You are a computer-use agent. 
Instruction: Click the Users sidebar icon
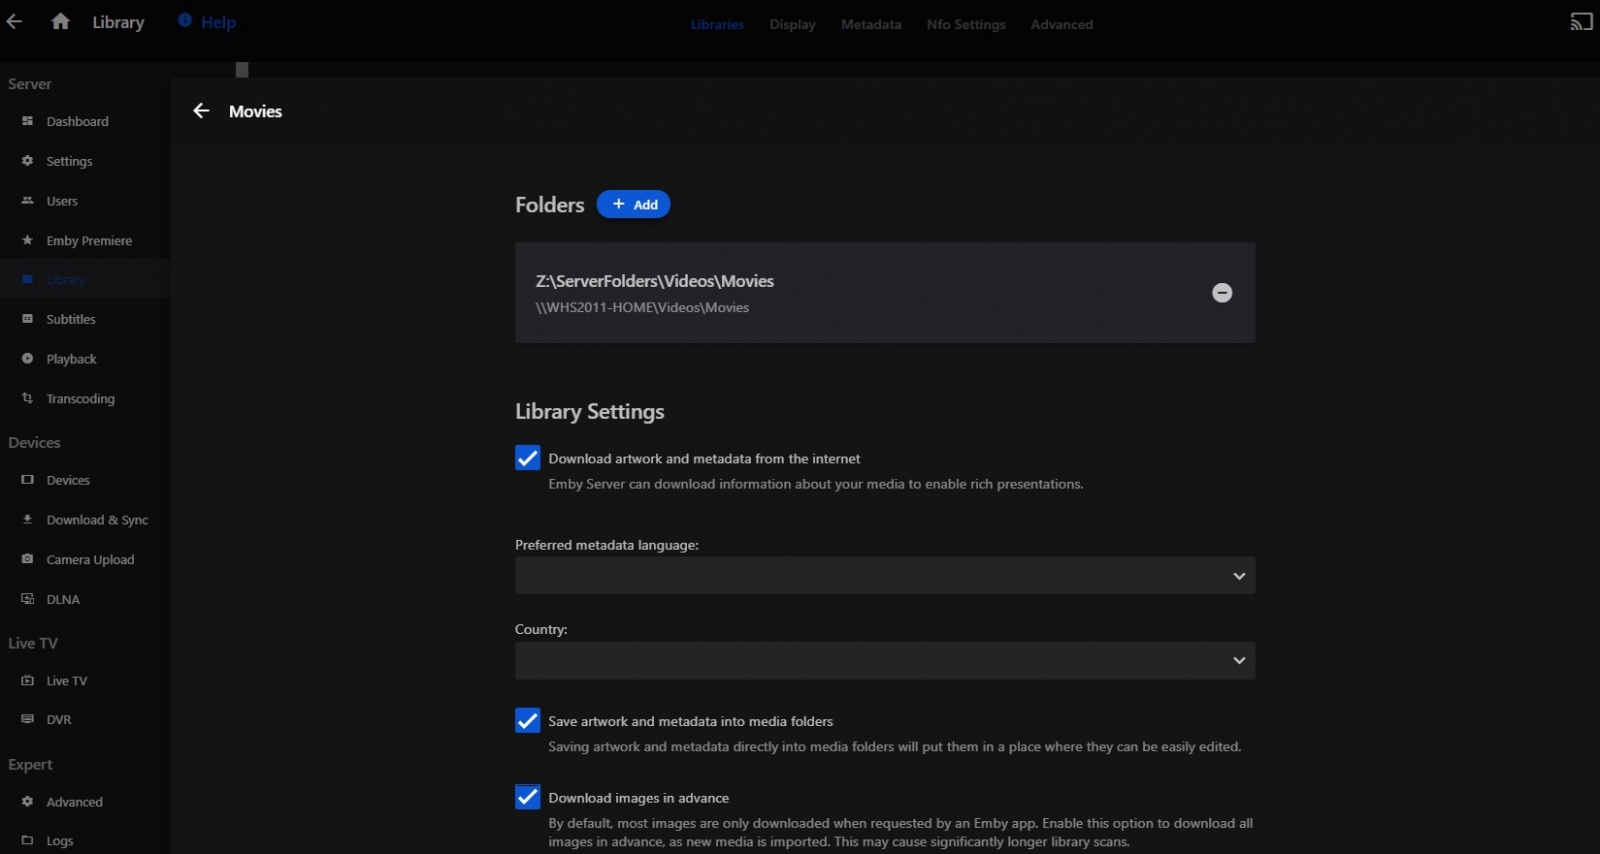click(28, 201)
